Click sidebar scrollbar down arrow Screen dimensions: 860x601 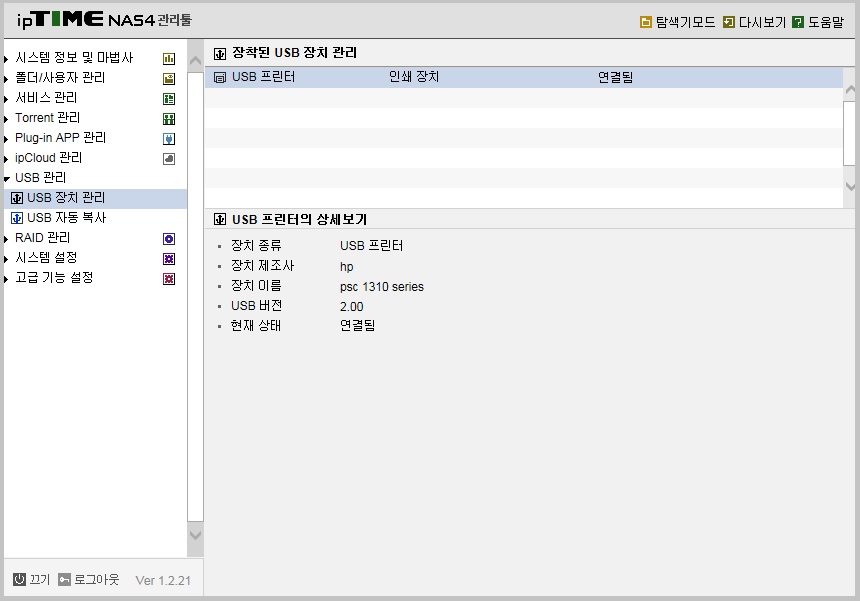click(195, 535)
